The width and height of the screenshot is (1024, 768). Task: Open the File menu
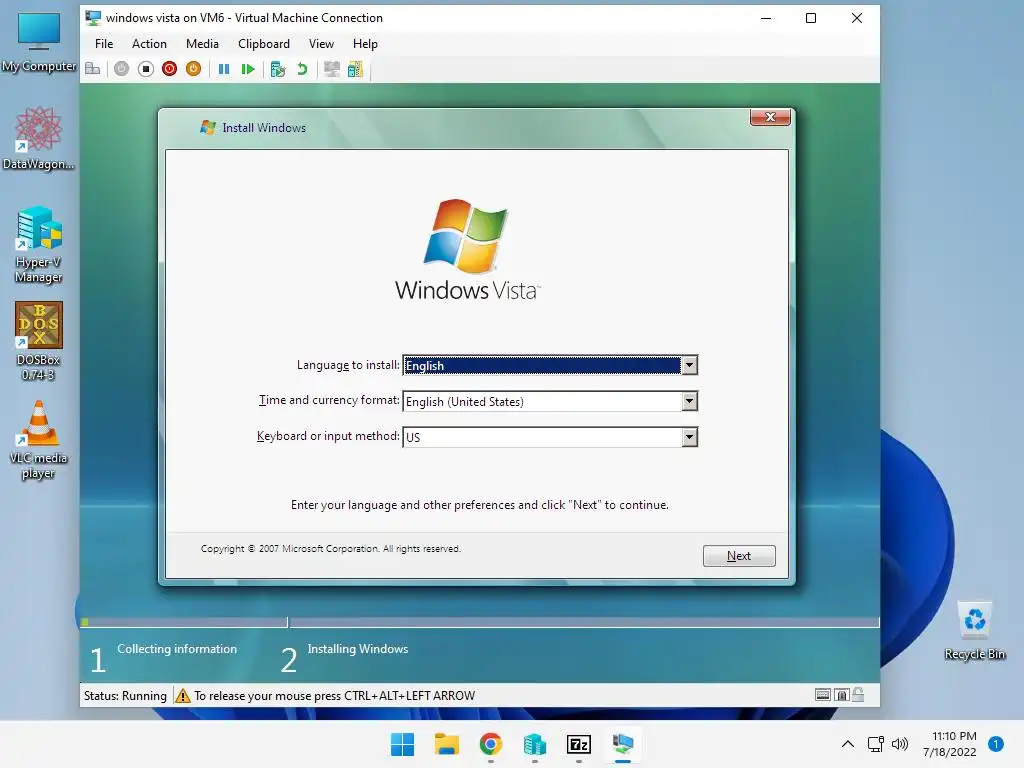coord(104,44)
